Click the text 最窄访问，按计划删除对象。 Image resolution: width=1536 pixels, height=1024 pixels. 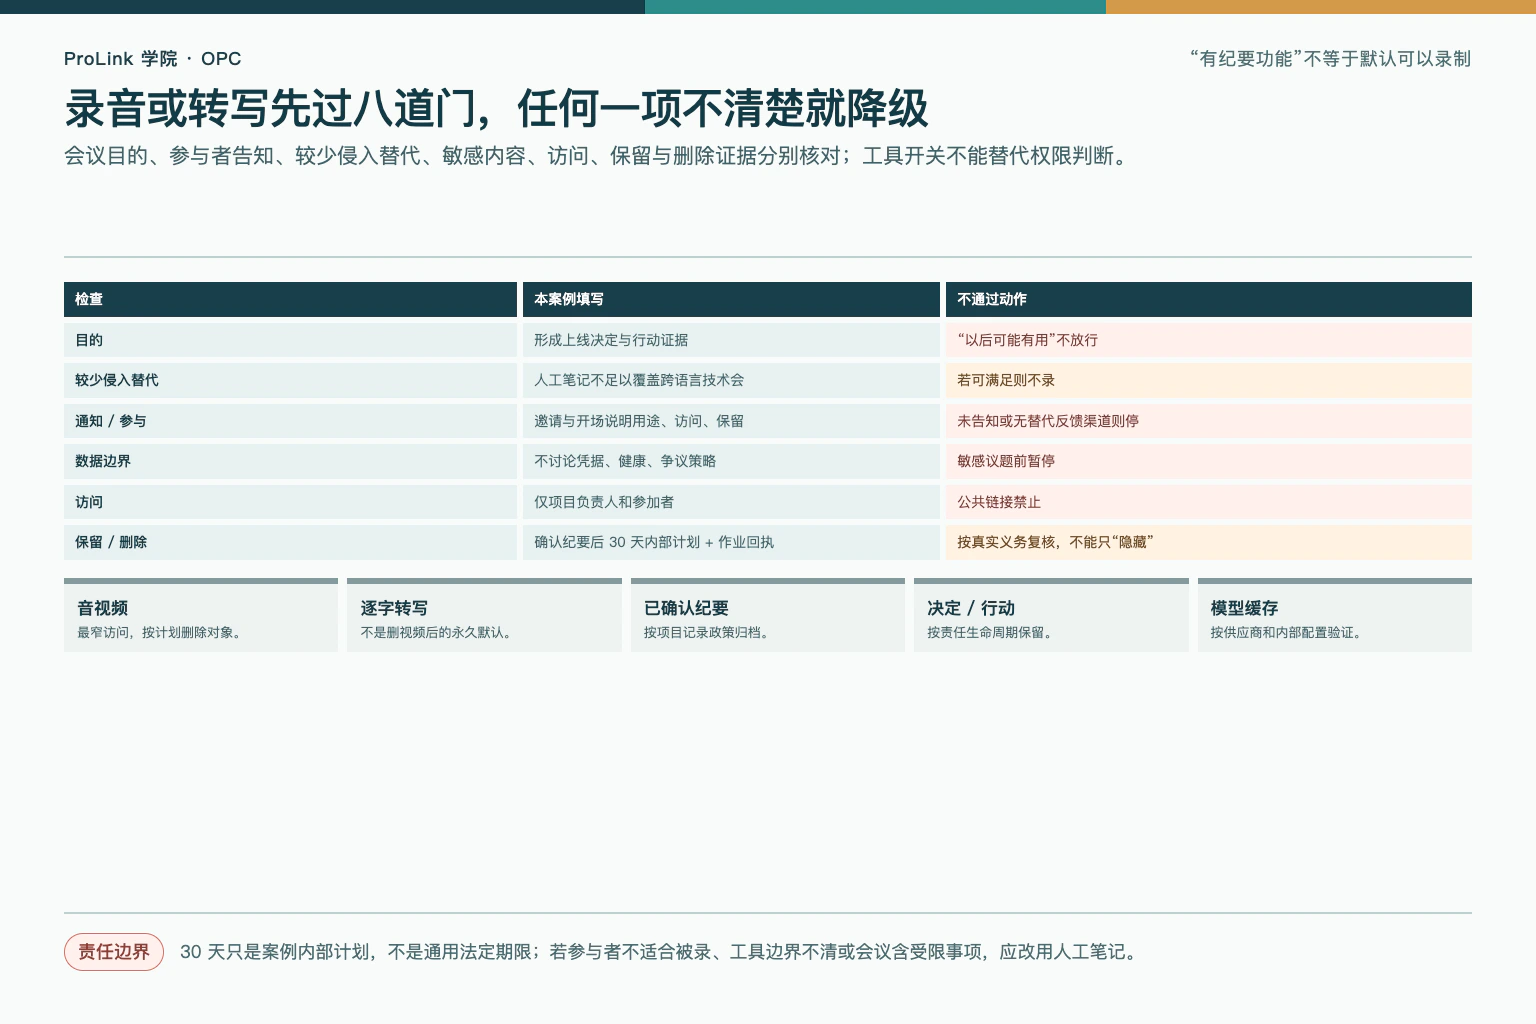161,633
